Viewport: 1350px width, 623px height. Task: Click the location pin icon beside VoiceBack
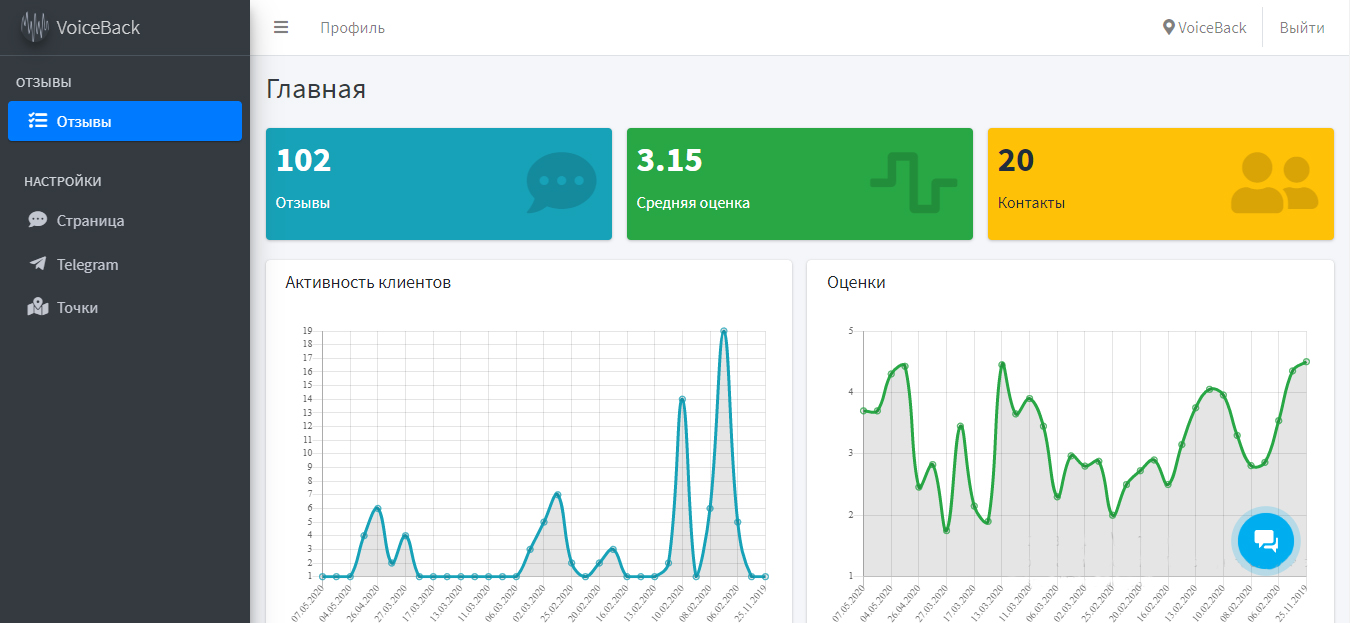pos(1169,28)
